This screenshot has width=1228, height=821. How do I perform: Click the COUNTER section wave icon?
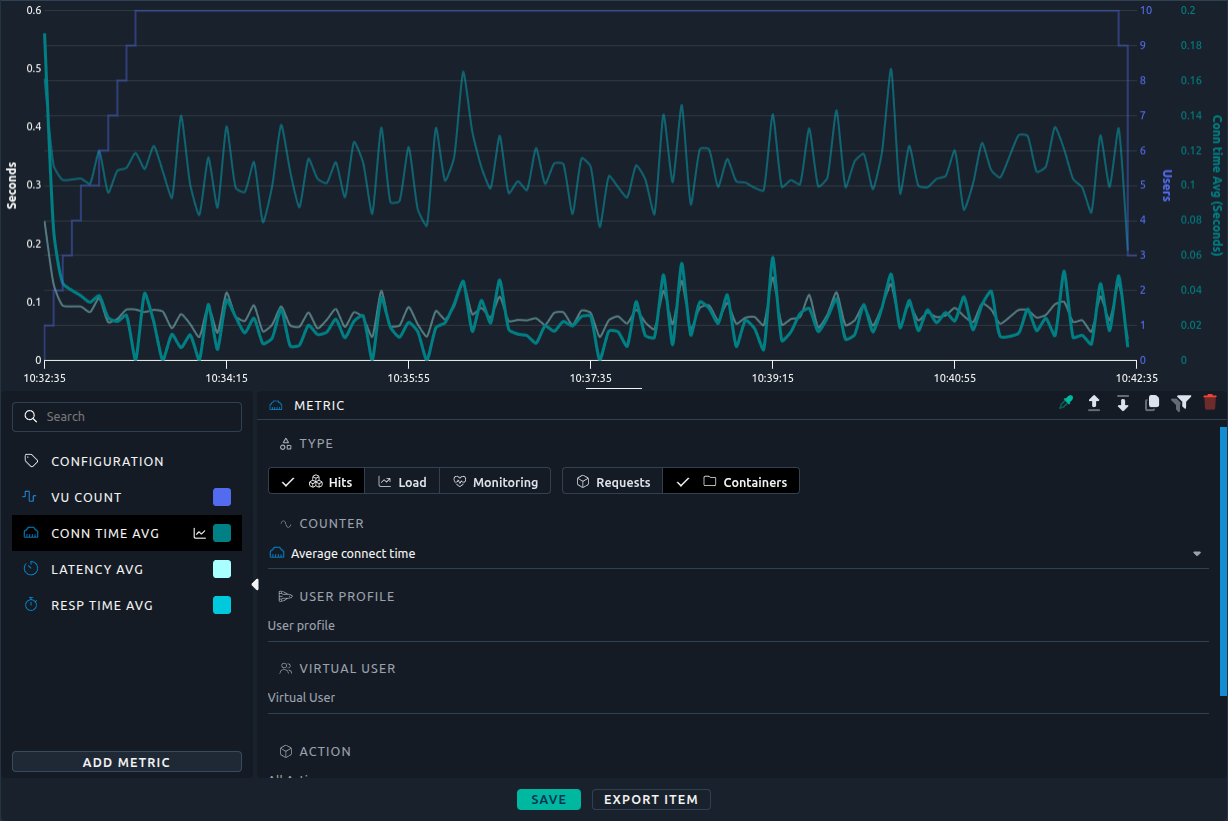[x=285, y=523]
